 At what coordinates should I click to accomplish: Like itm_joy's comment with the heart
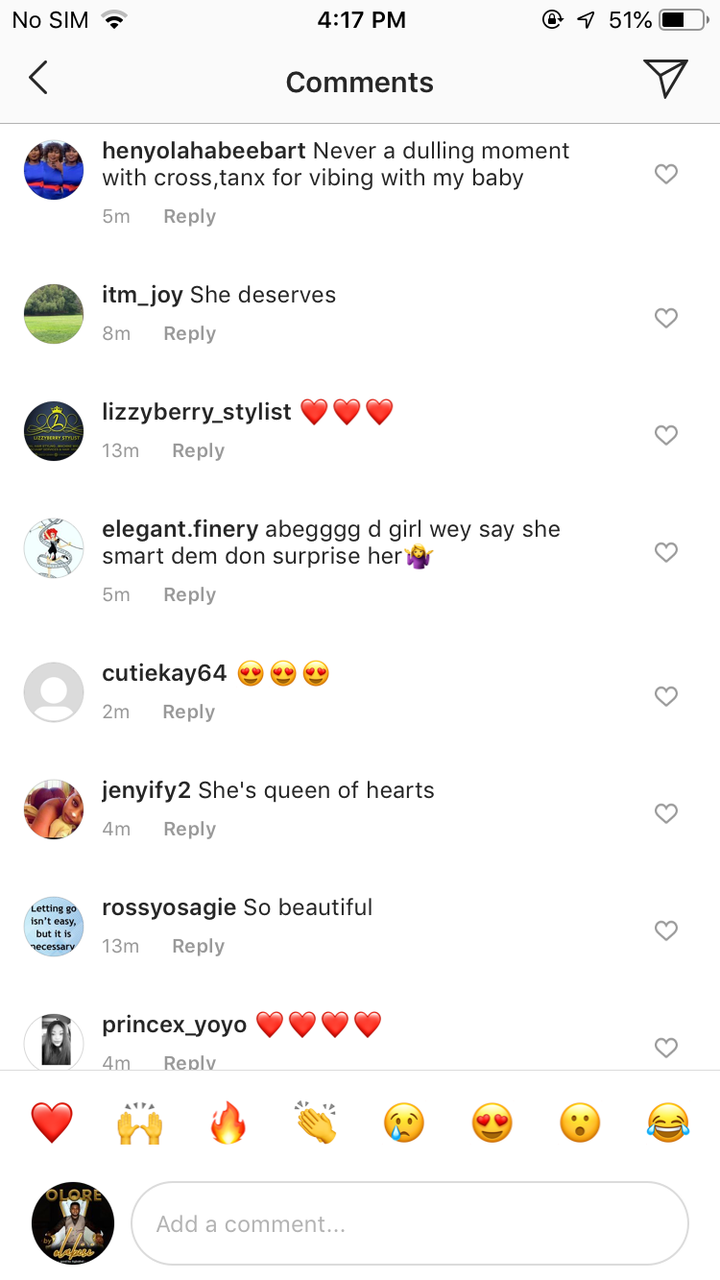[x=666, y=318]
